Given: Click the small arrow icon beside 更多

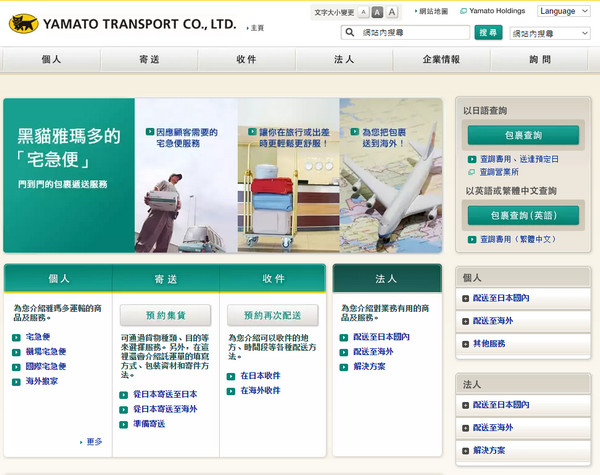Looking at the screenshot, I should click(81, 442).
